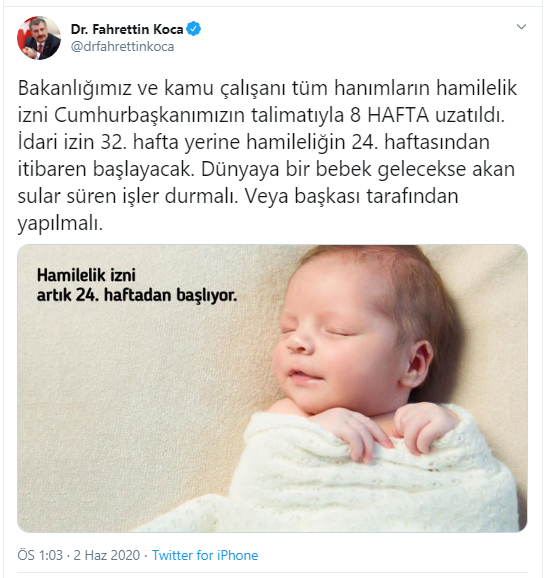Open the Twitter for iPhone source link

[x=205, y=555]
